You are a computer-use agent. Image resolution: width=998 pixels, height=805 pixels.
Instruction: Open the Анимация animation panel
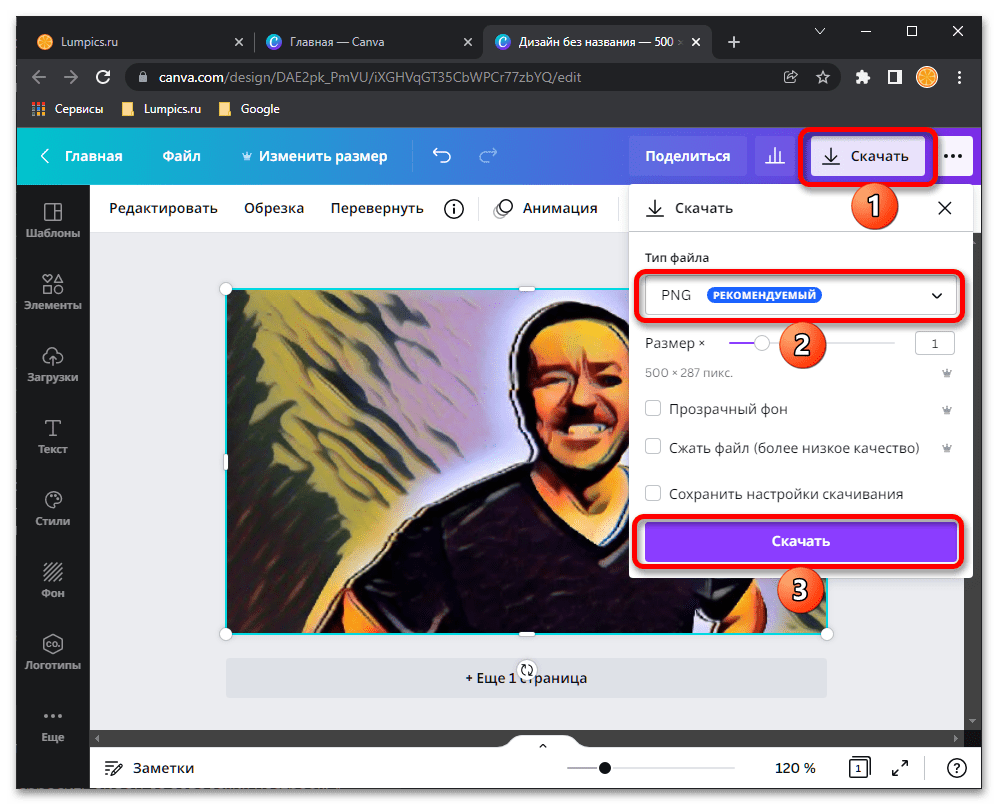coord(546,208)
